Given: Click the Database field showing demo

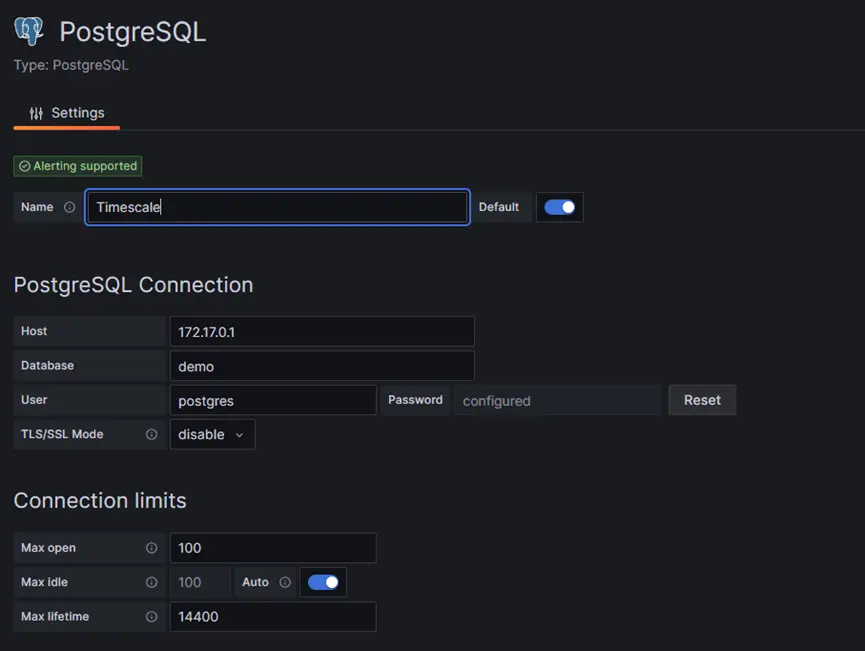Looking at the screenshot, I should coord(321,366).
